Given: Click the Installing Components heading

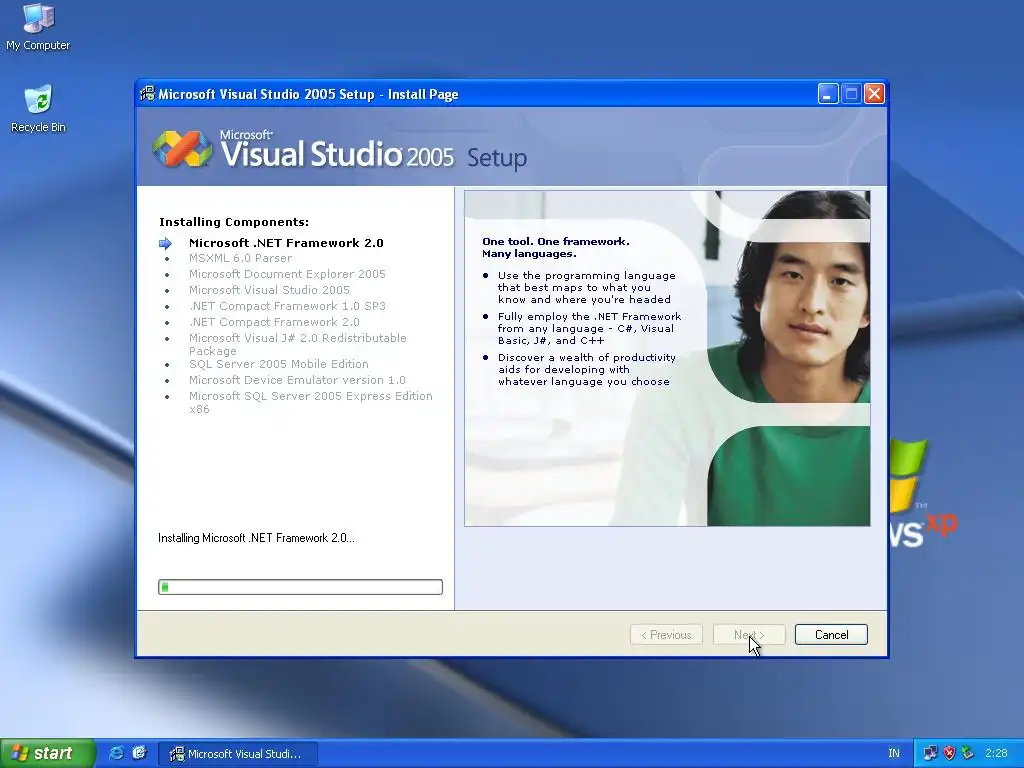Looking at the screenshot, I should pos(234,222).
